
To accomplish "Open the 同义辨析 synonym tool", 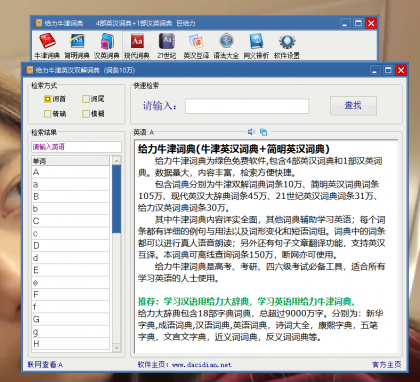I will click(x=256, y=46).
